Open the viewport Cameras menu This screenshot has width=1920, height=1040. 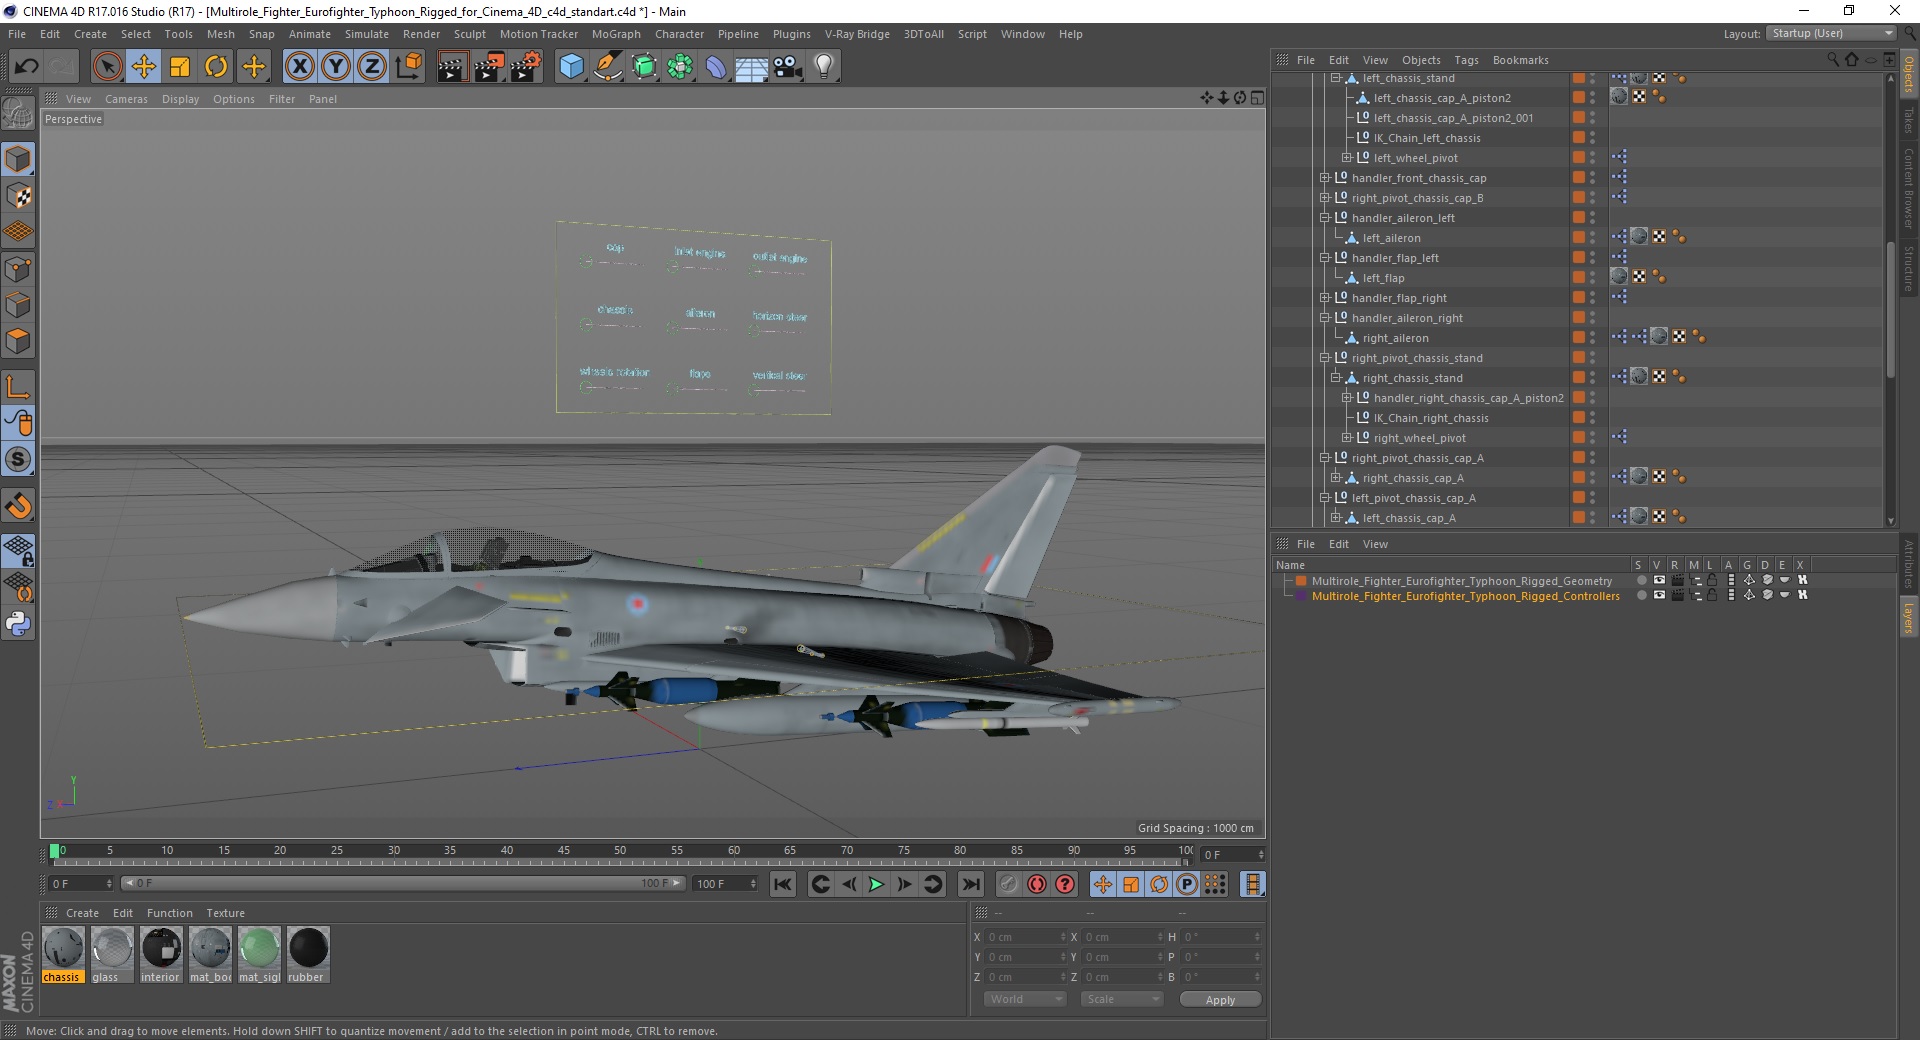[126, 99]
